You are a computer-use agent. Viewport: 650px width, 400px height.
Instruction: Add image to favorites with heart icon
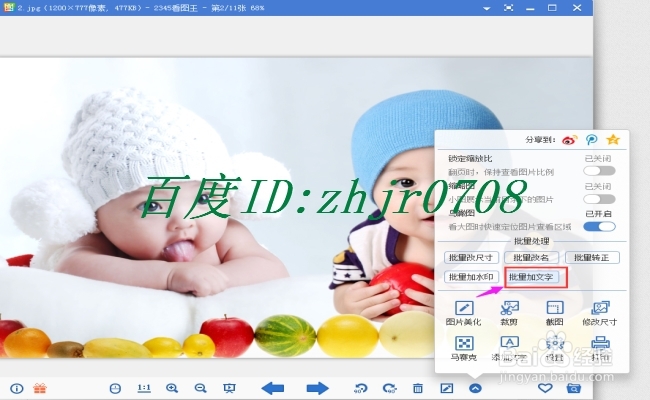pos(545,388)
